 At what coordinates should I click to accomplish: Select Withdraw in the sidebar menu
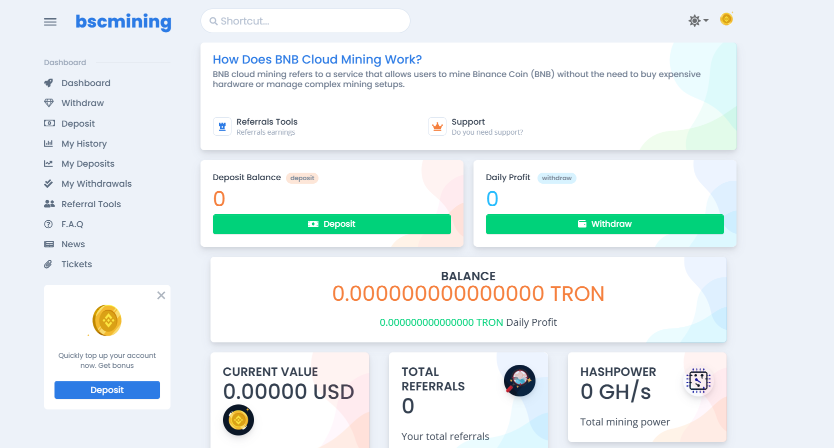tap(82, 103)
